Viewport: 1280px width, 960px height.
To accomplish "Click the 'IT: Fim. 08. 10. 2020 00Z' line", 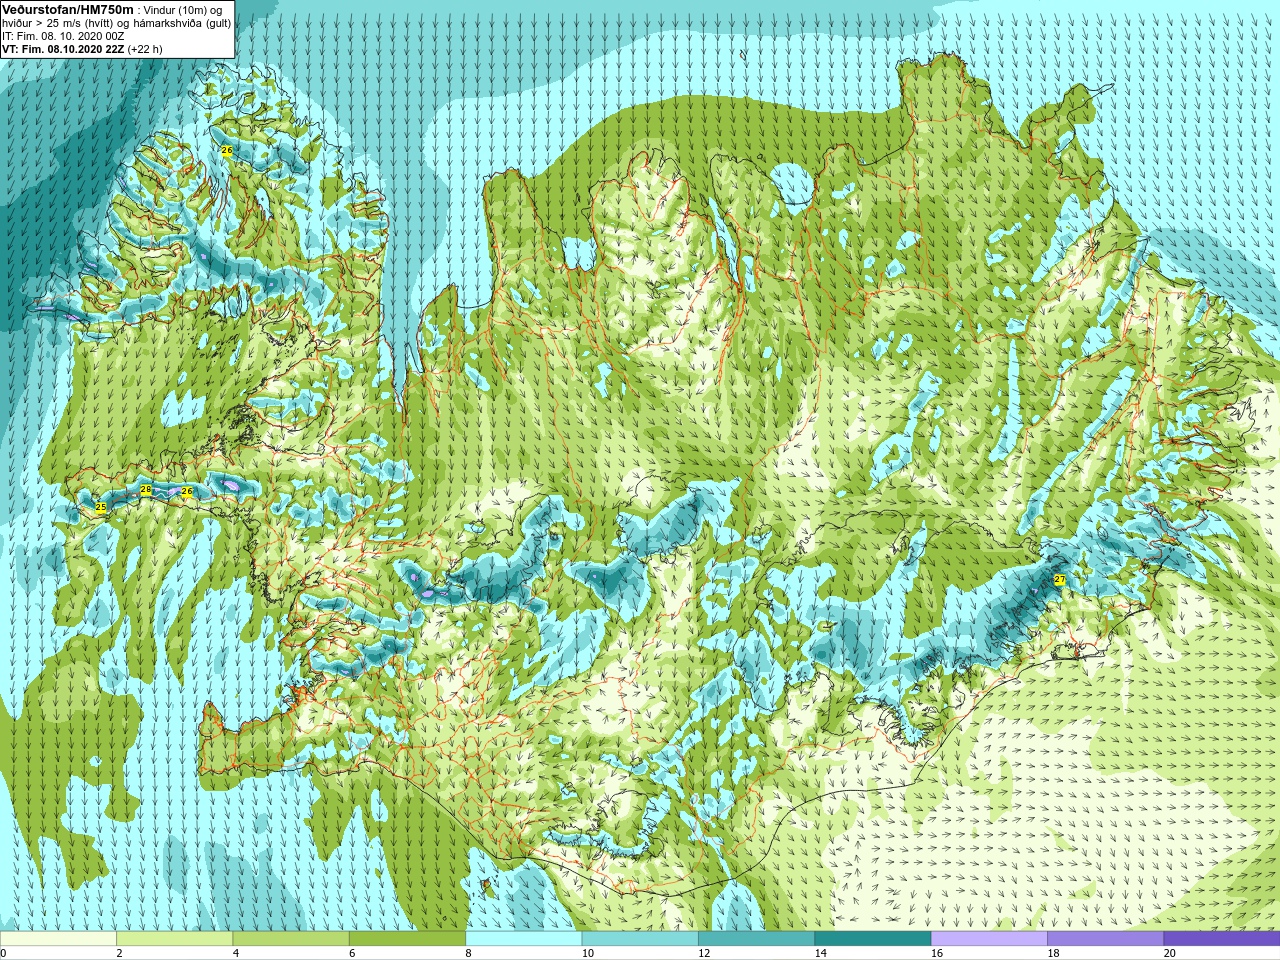I will click(x=64, y=36).
